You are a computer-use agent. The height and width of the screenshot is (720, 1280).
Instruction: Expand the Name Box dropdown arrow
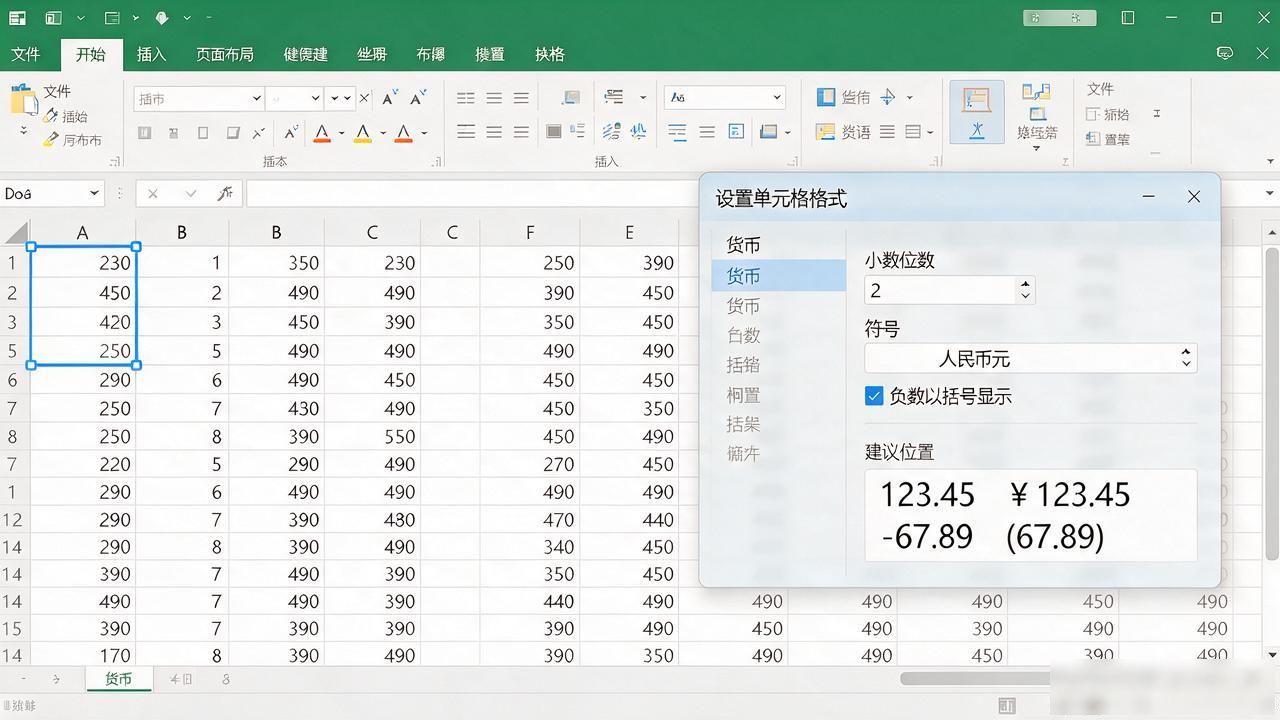click(95, 193)
